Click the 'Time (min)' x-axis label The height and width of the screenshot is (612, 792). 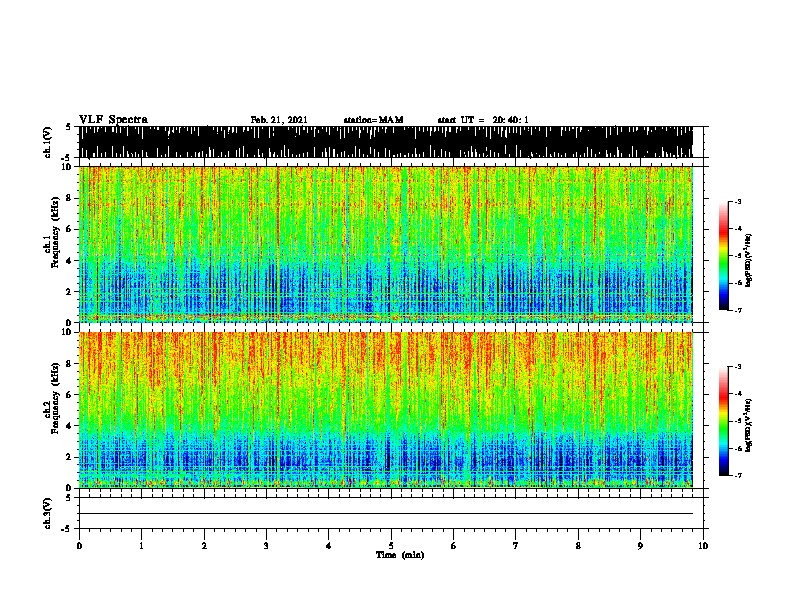pos(400,555)
